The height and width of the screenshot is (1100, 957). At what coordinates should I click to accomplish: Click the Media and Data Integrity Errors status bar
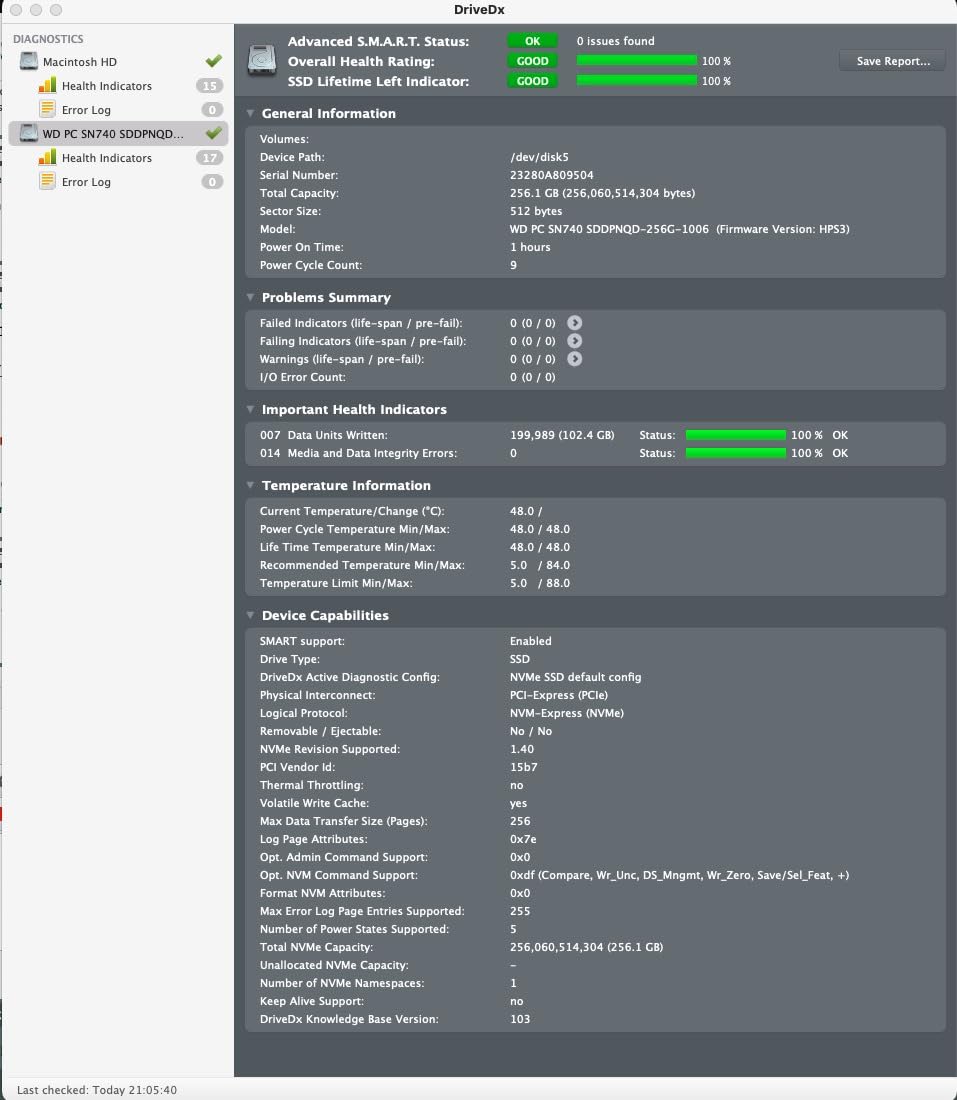(x=735, y=453)
